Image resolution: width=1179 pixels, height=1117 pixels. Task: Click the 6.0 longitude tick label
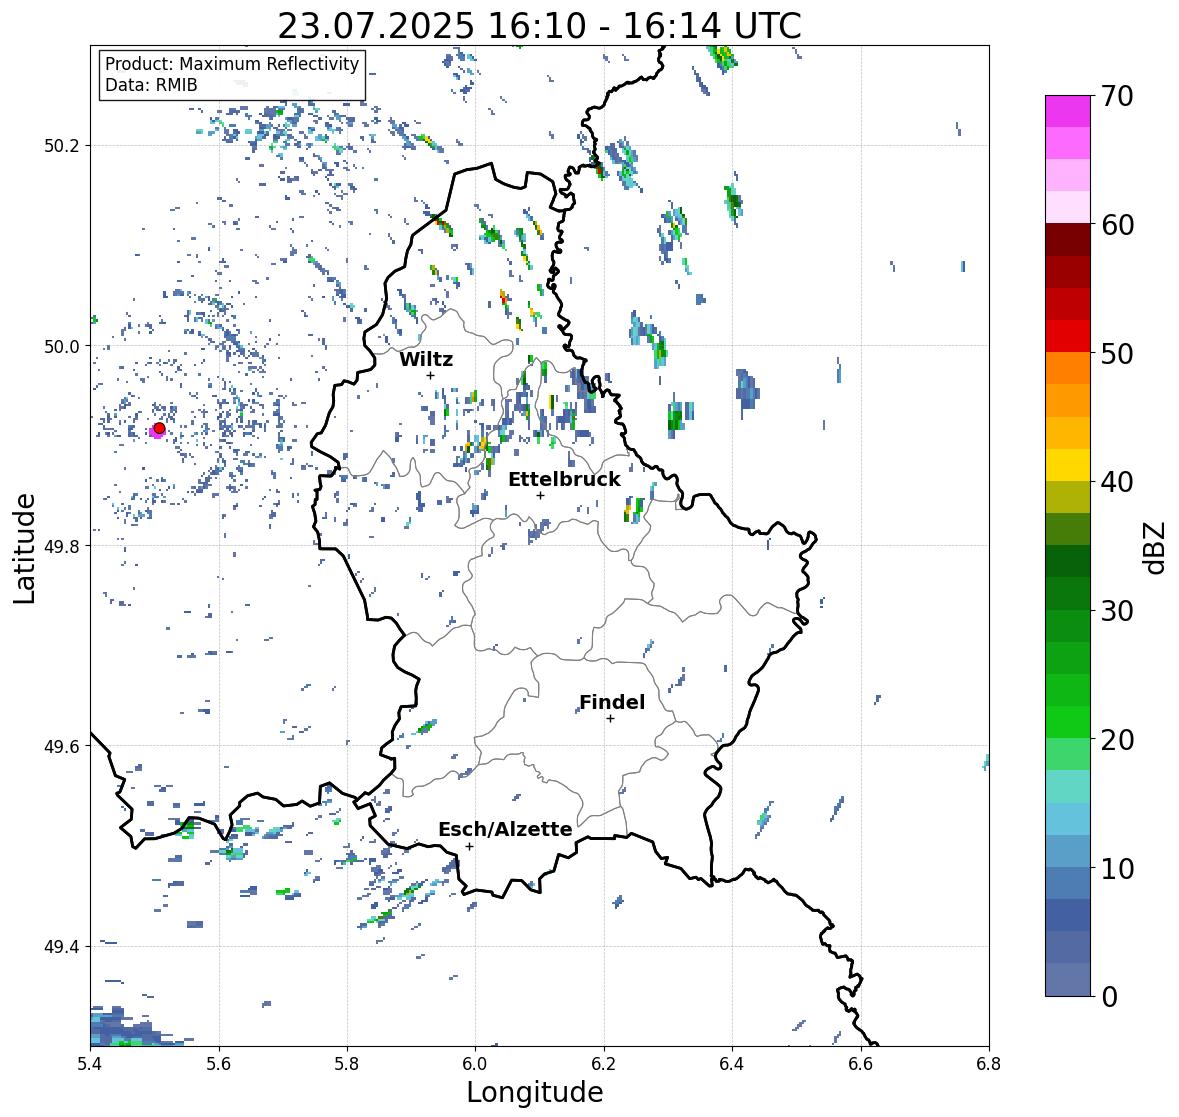(x=475, y=1063)
